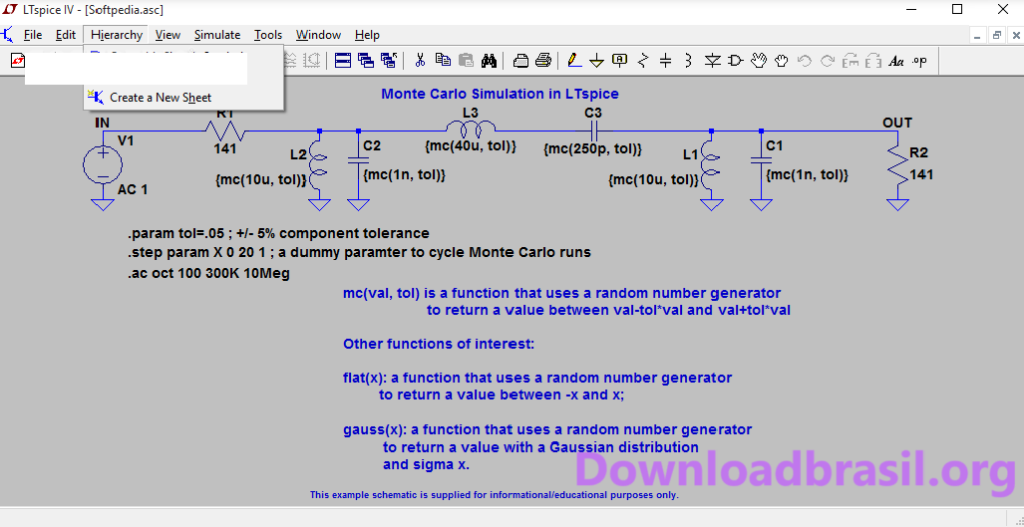
Task: Open the Component gate icon
Action: click(x=735, y=61)
